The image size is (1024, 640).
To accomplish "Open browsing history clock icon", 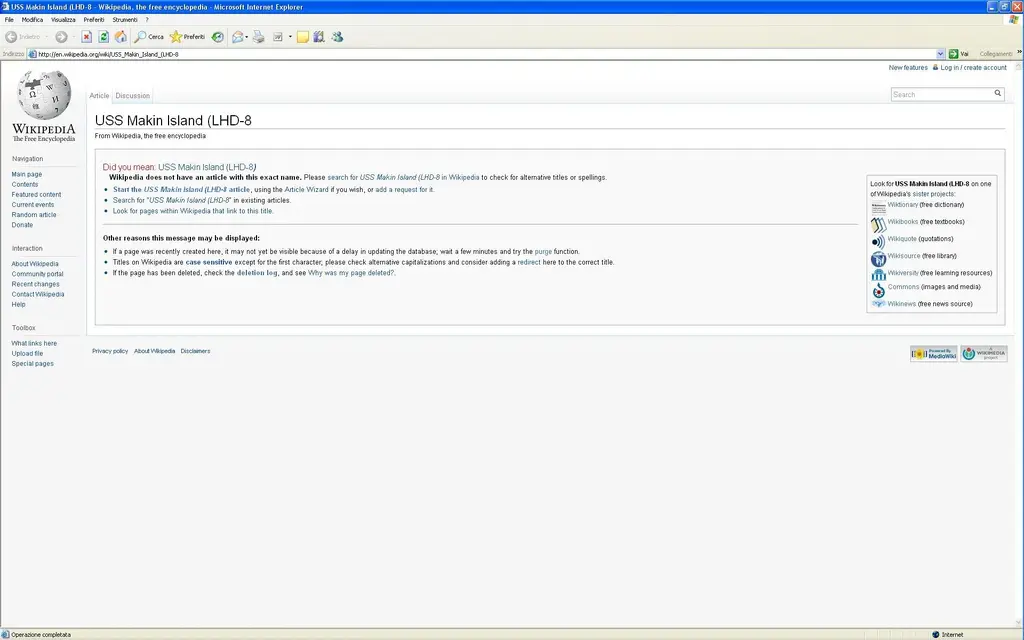I will pyautogui.click(x=217, y=37).
